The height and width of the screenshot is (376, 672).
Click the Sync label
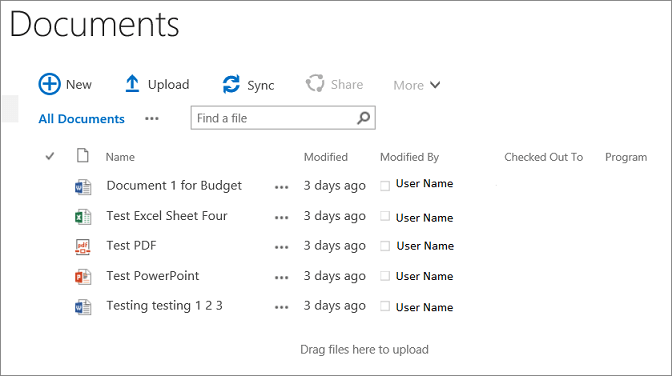[x=261, y=85]
